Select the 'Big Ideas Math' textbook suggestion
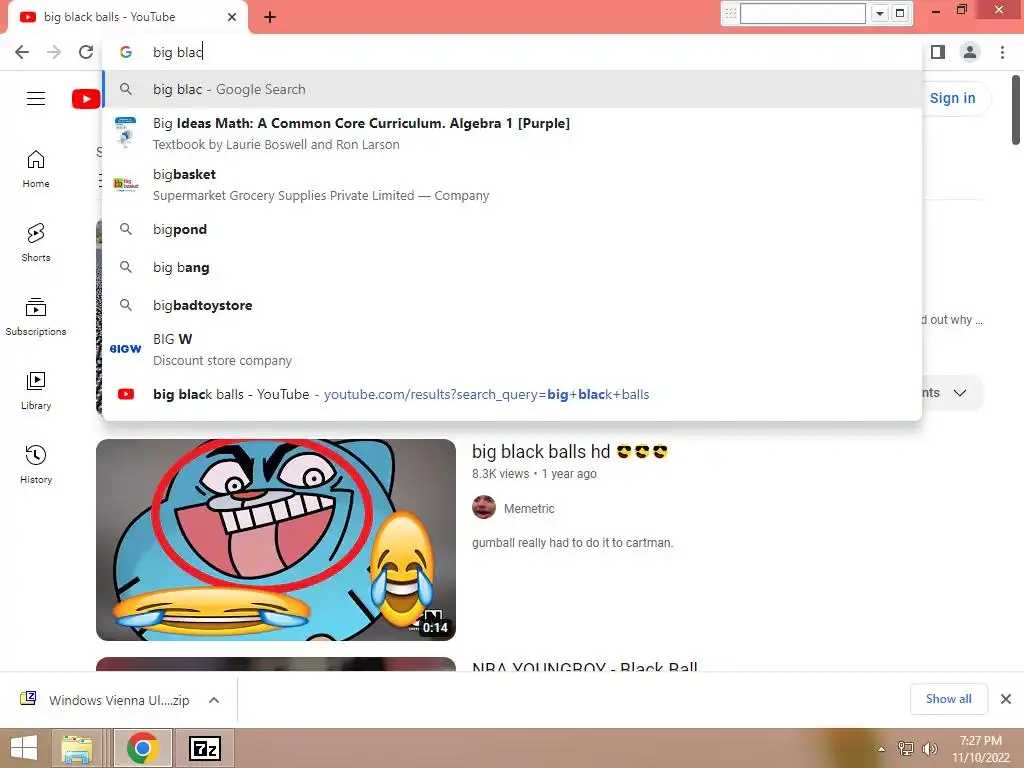The height and width of the screenshot is (768, 1024). click(512, 133)
